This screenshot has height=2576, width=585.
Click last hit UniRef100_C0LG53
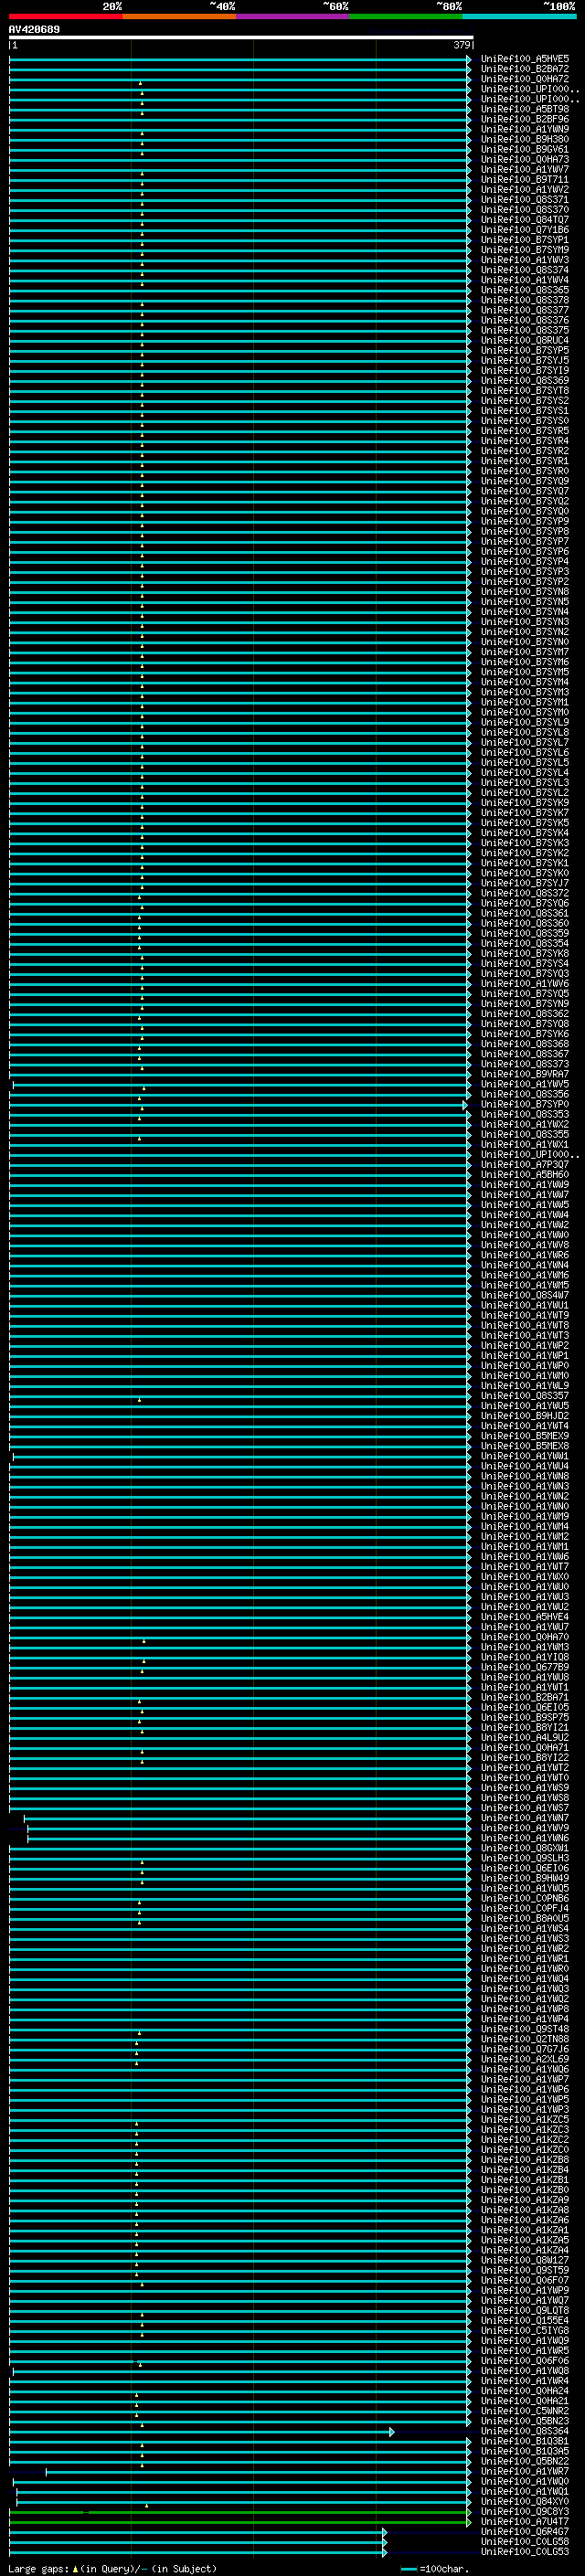[x=525, y=2550]
